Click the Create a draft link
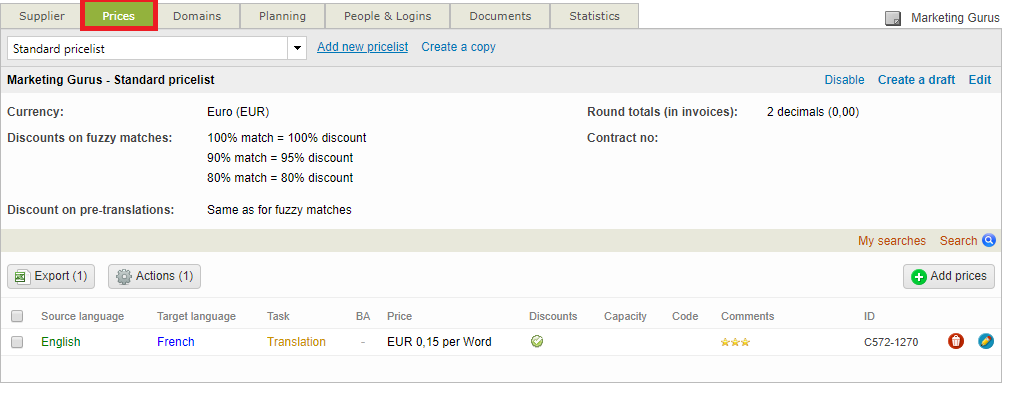This screenshot has width=1012, height=395. click(916, 80)
